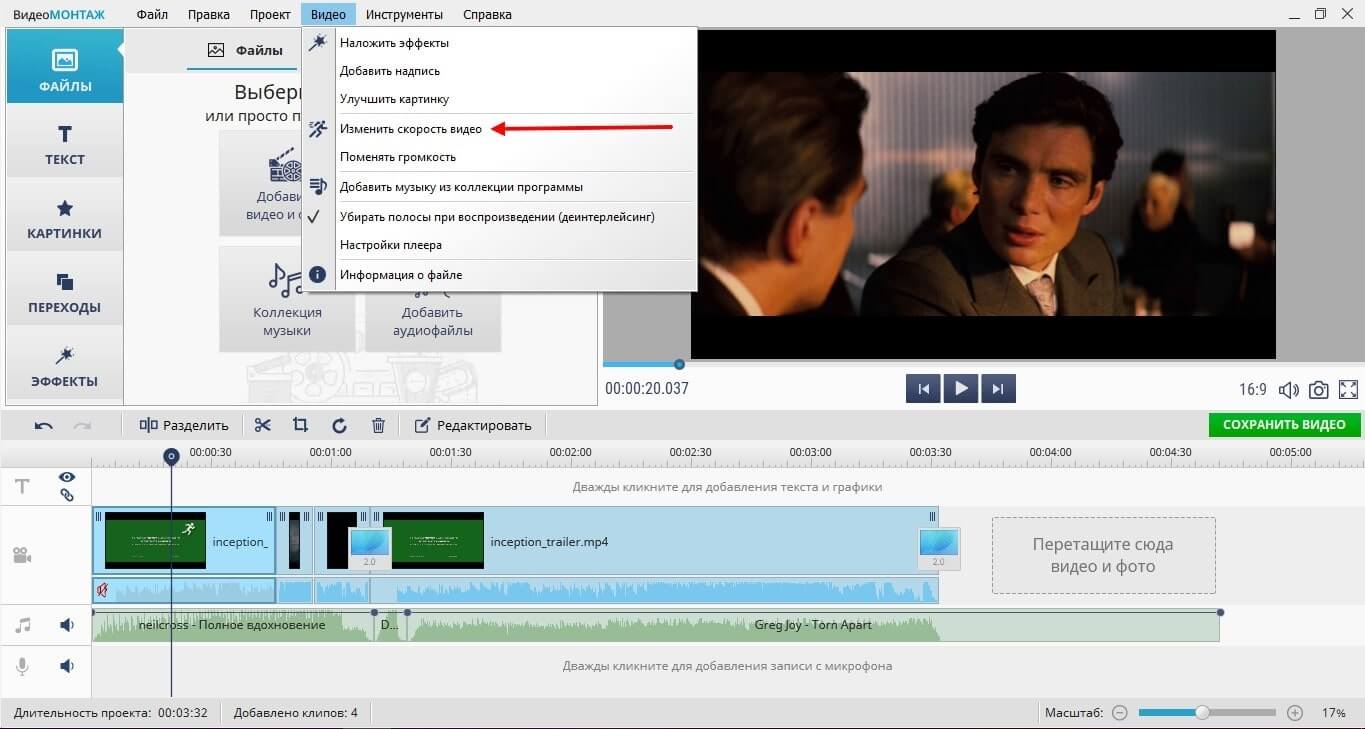Toggle deinterlacing option Убирать полосы

[497, 216]
